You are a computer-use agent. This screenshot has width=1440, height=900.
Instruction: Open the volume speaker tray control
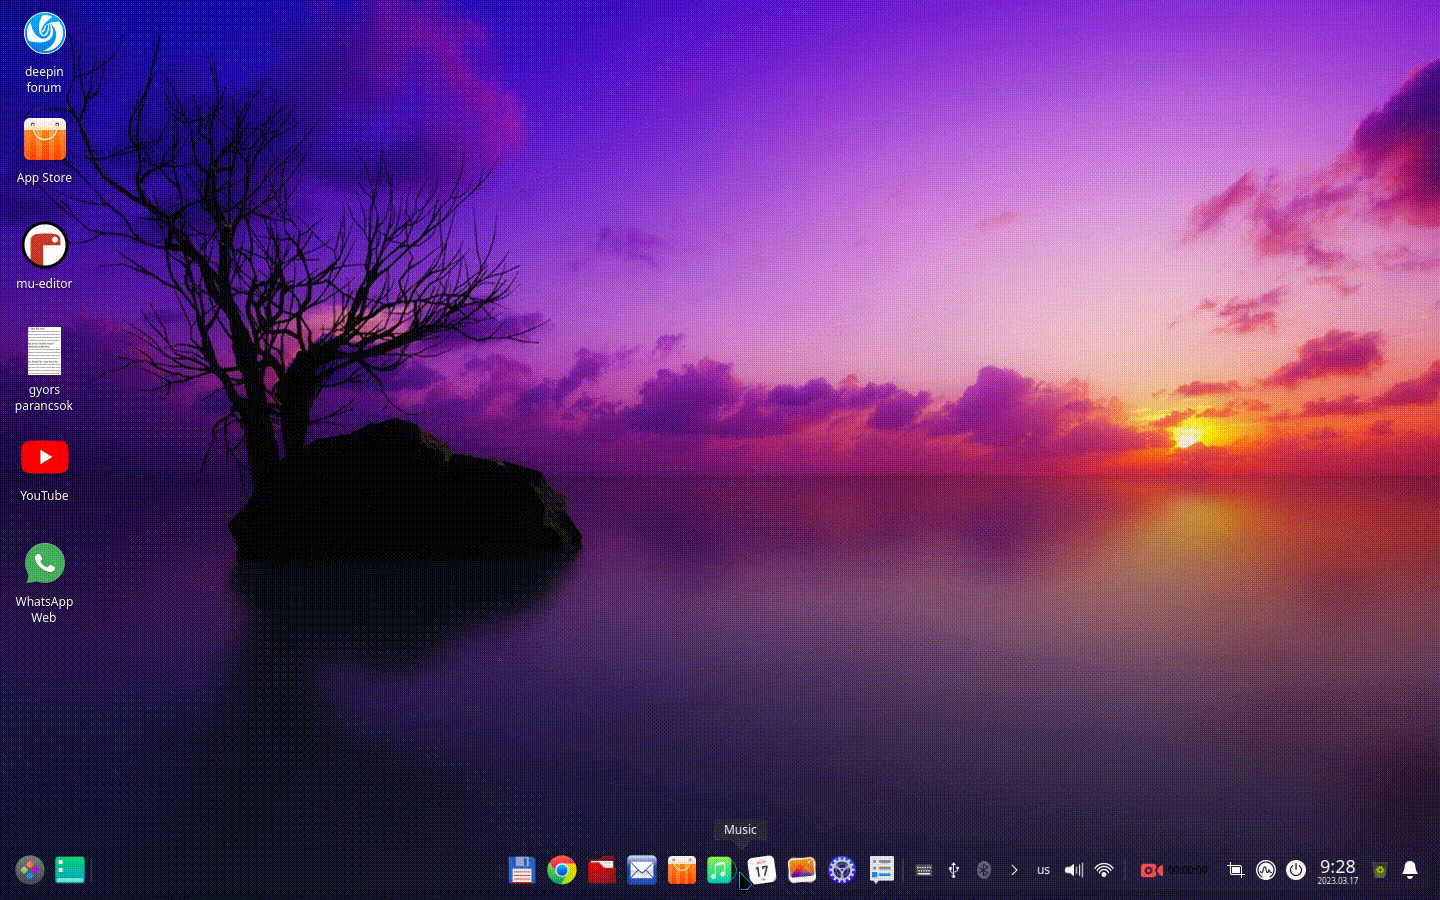coord(1074,870)
